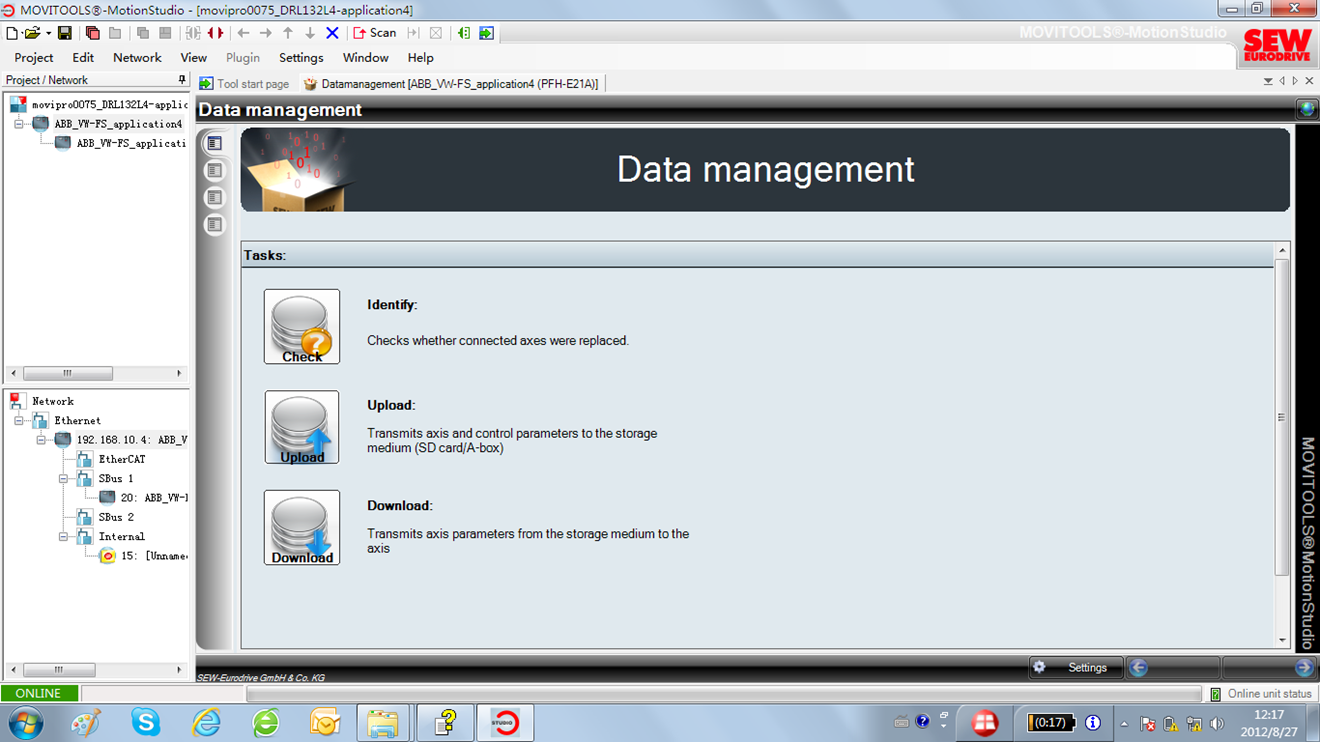Save project with the floppy disk icon
Image resolution: width=1320 pixels, height=742 pixels.
[x=65, y=33]
